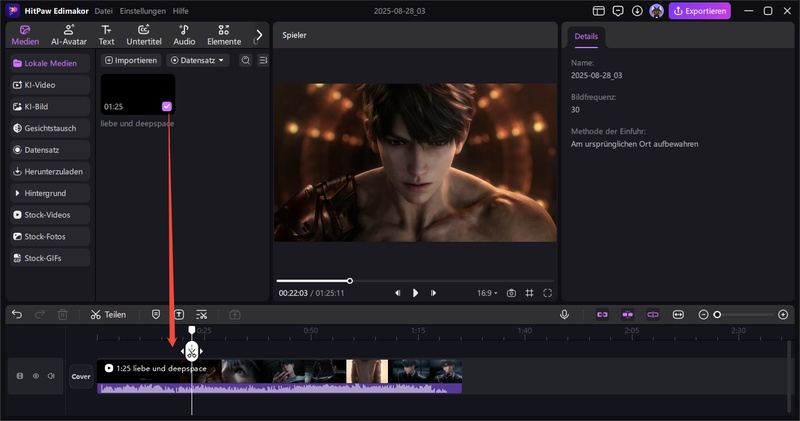Click the crop icon in player

(x=530, y=293)
